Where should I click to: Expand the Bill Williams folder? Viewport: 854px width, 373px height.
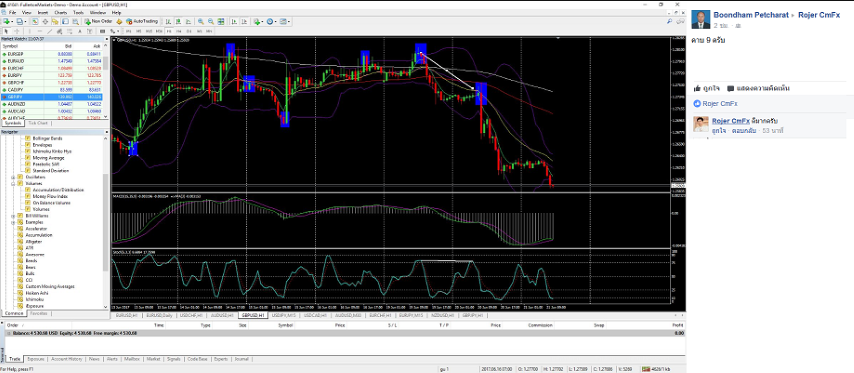tap(13, 216)
